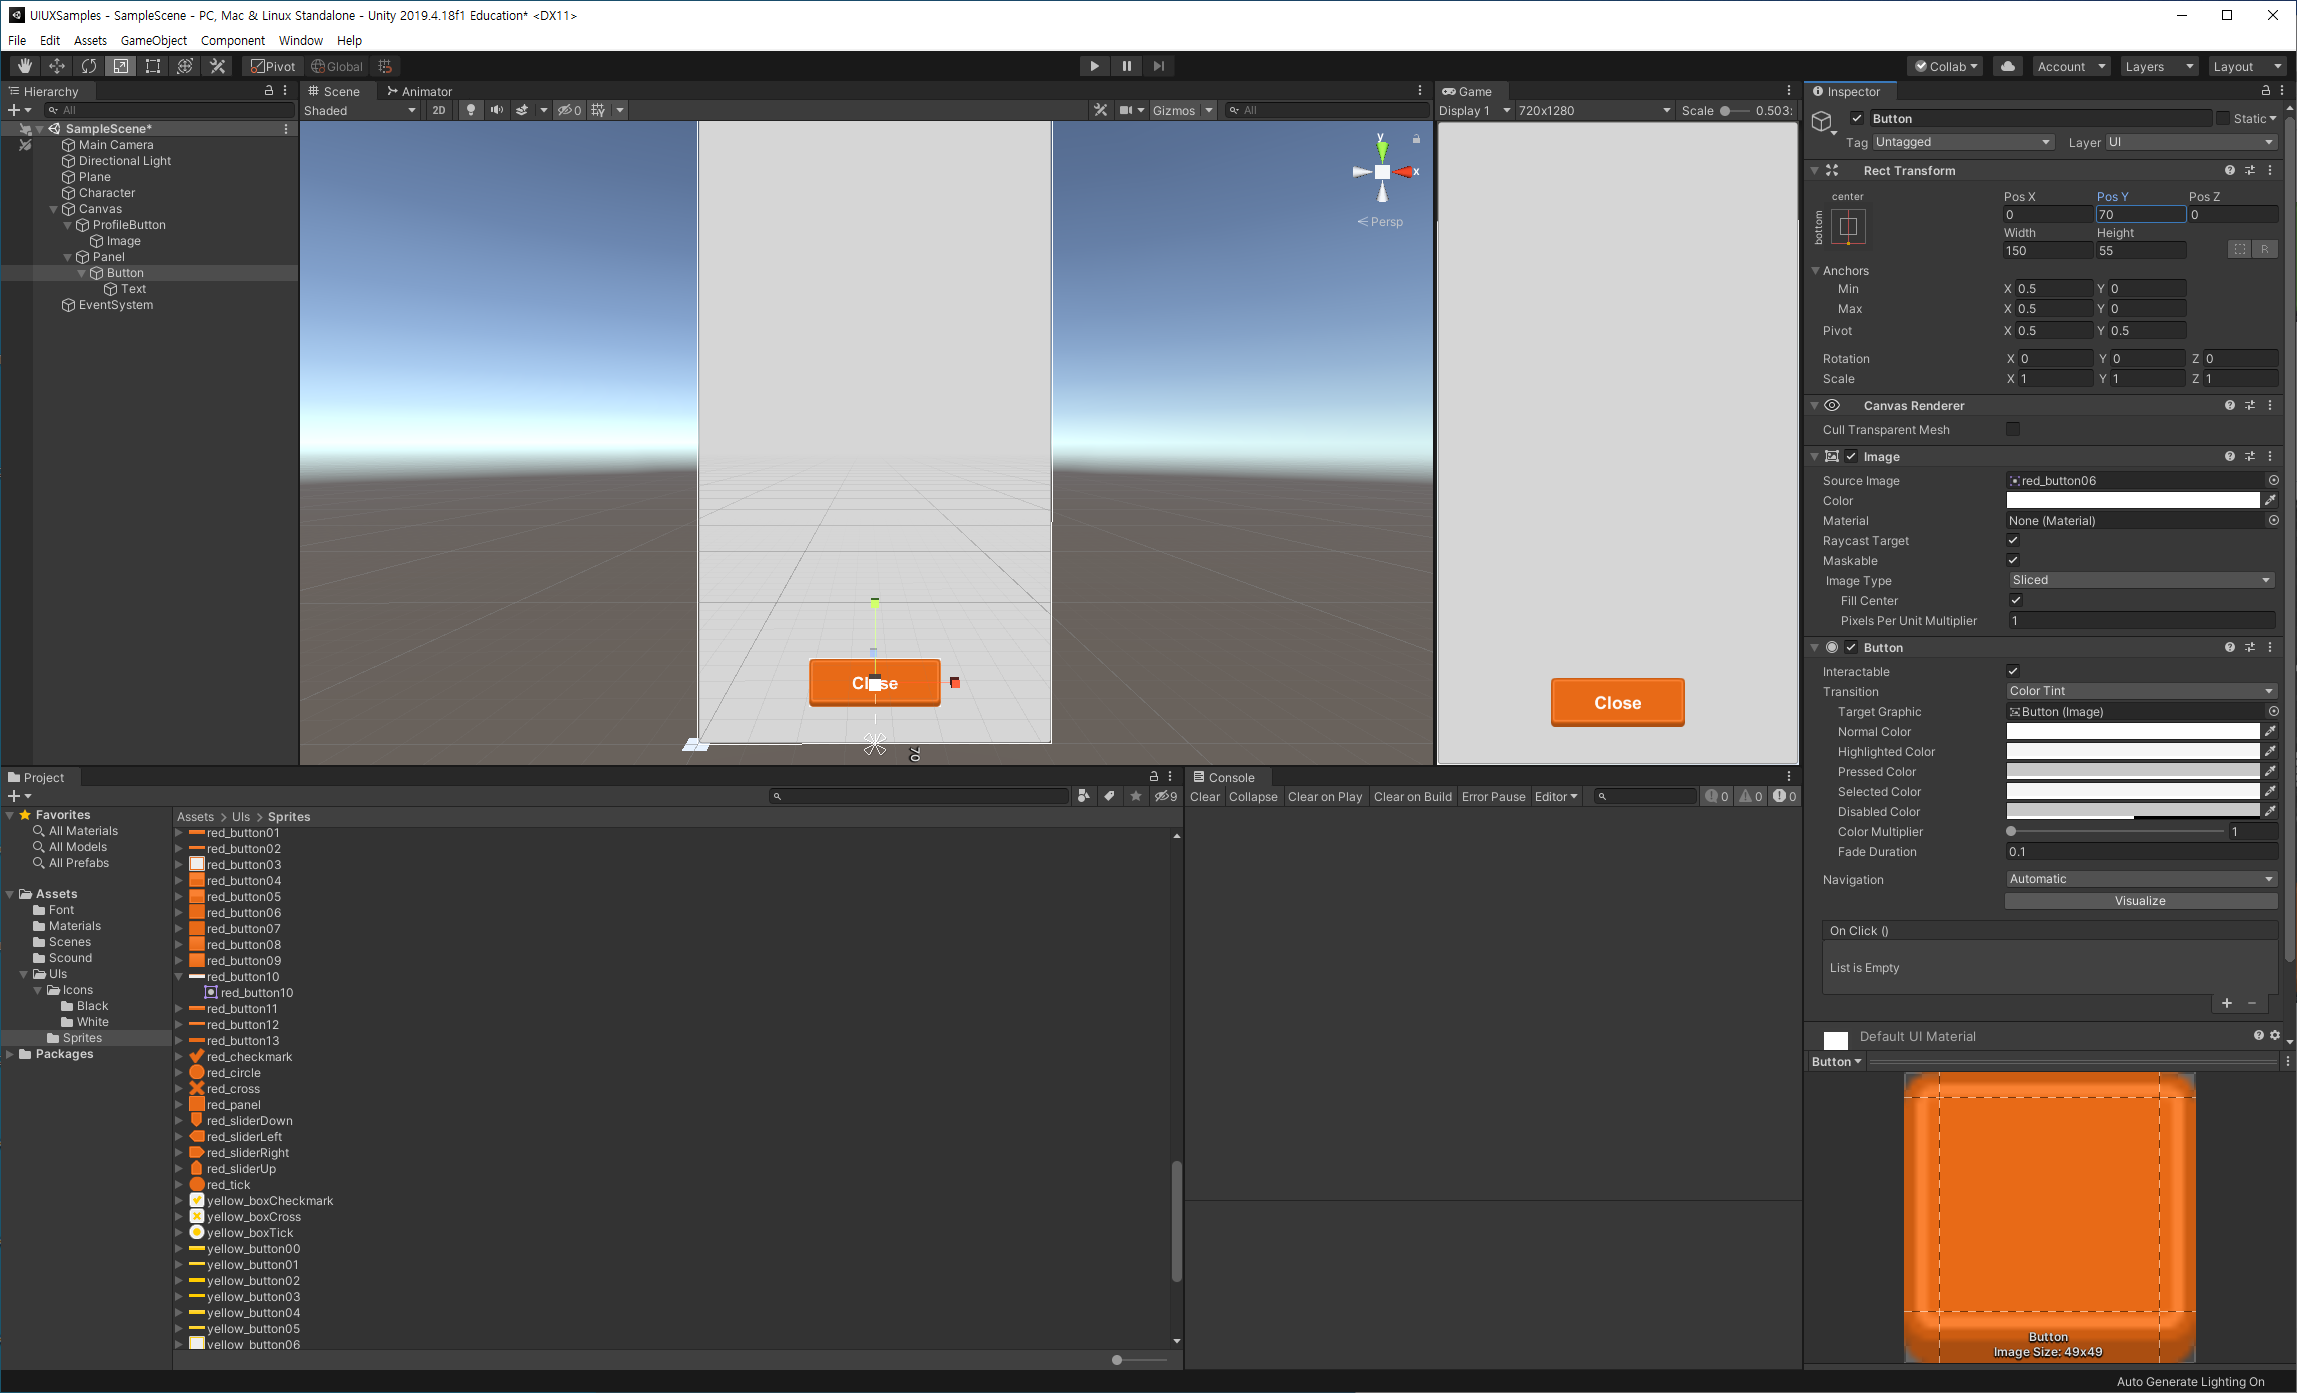This screenshot has width=2297, height=1393.
Task: Click Clear in the Console
Action: coord(1204,797)
